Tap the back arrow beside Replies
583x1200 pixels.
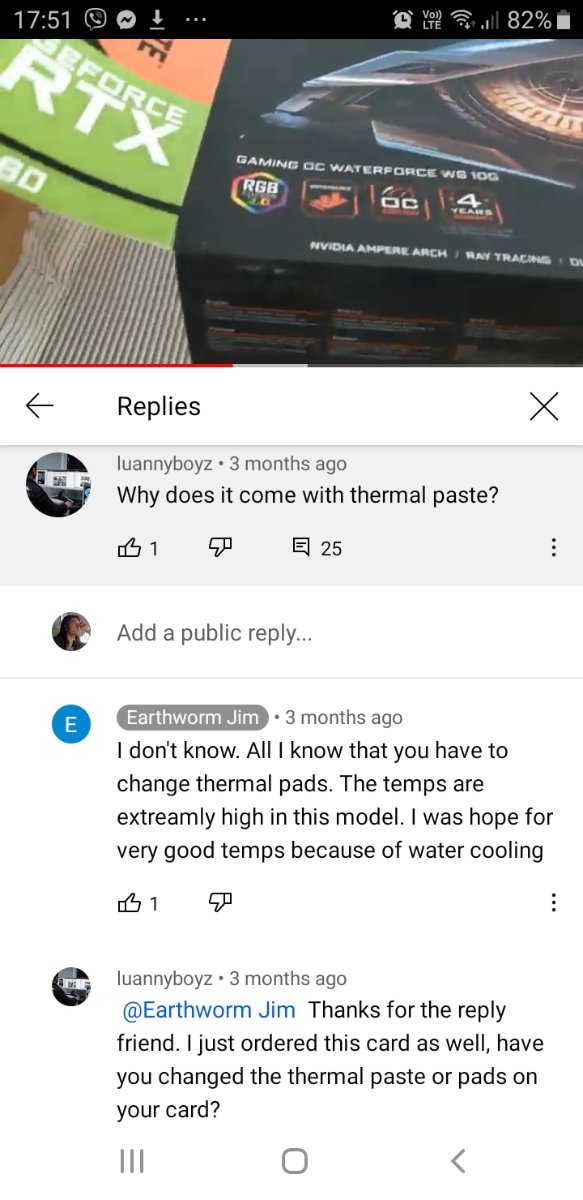coord(39,405)
